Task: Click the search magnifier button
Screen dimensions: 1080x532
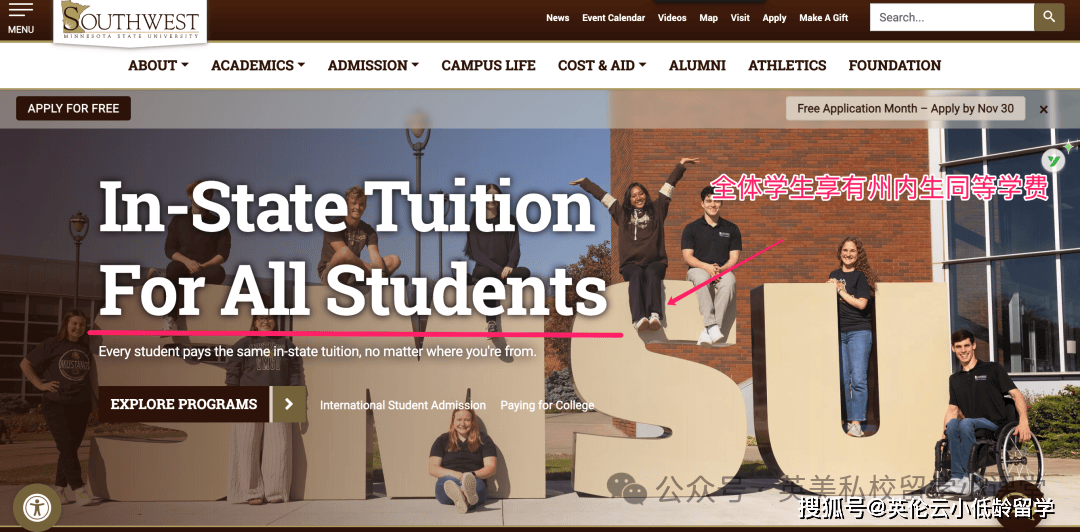Action: tap(1049, 17)
